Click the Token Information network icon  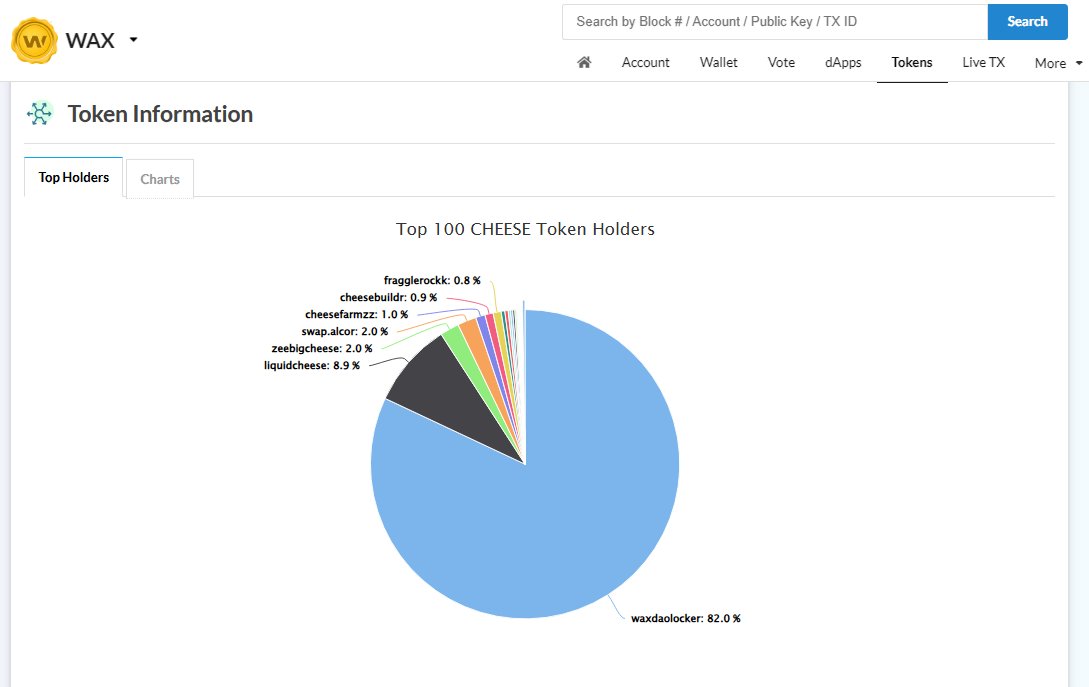coord(40,113)
